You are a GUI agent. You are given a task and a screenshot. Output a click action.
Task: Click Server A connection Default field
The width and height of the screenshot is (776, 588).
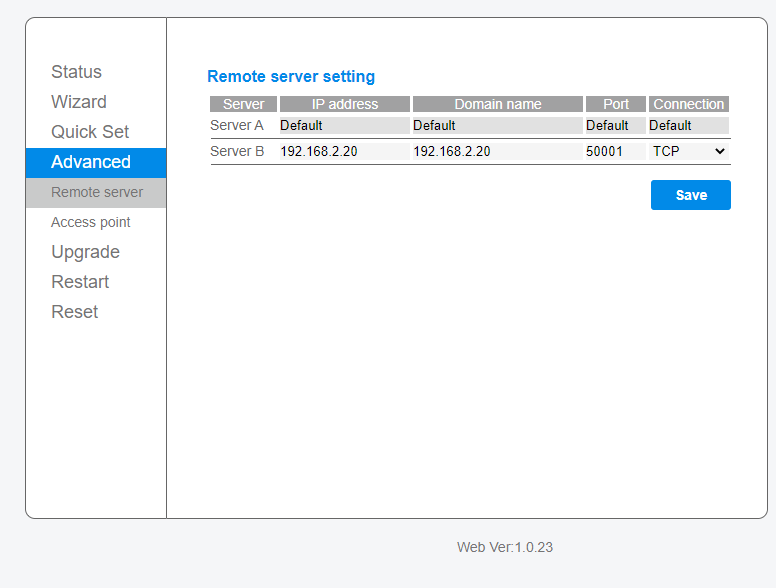point(688,126)
